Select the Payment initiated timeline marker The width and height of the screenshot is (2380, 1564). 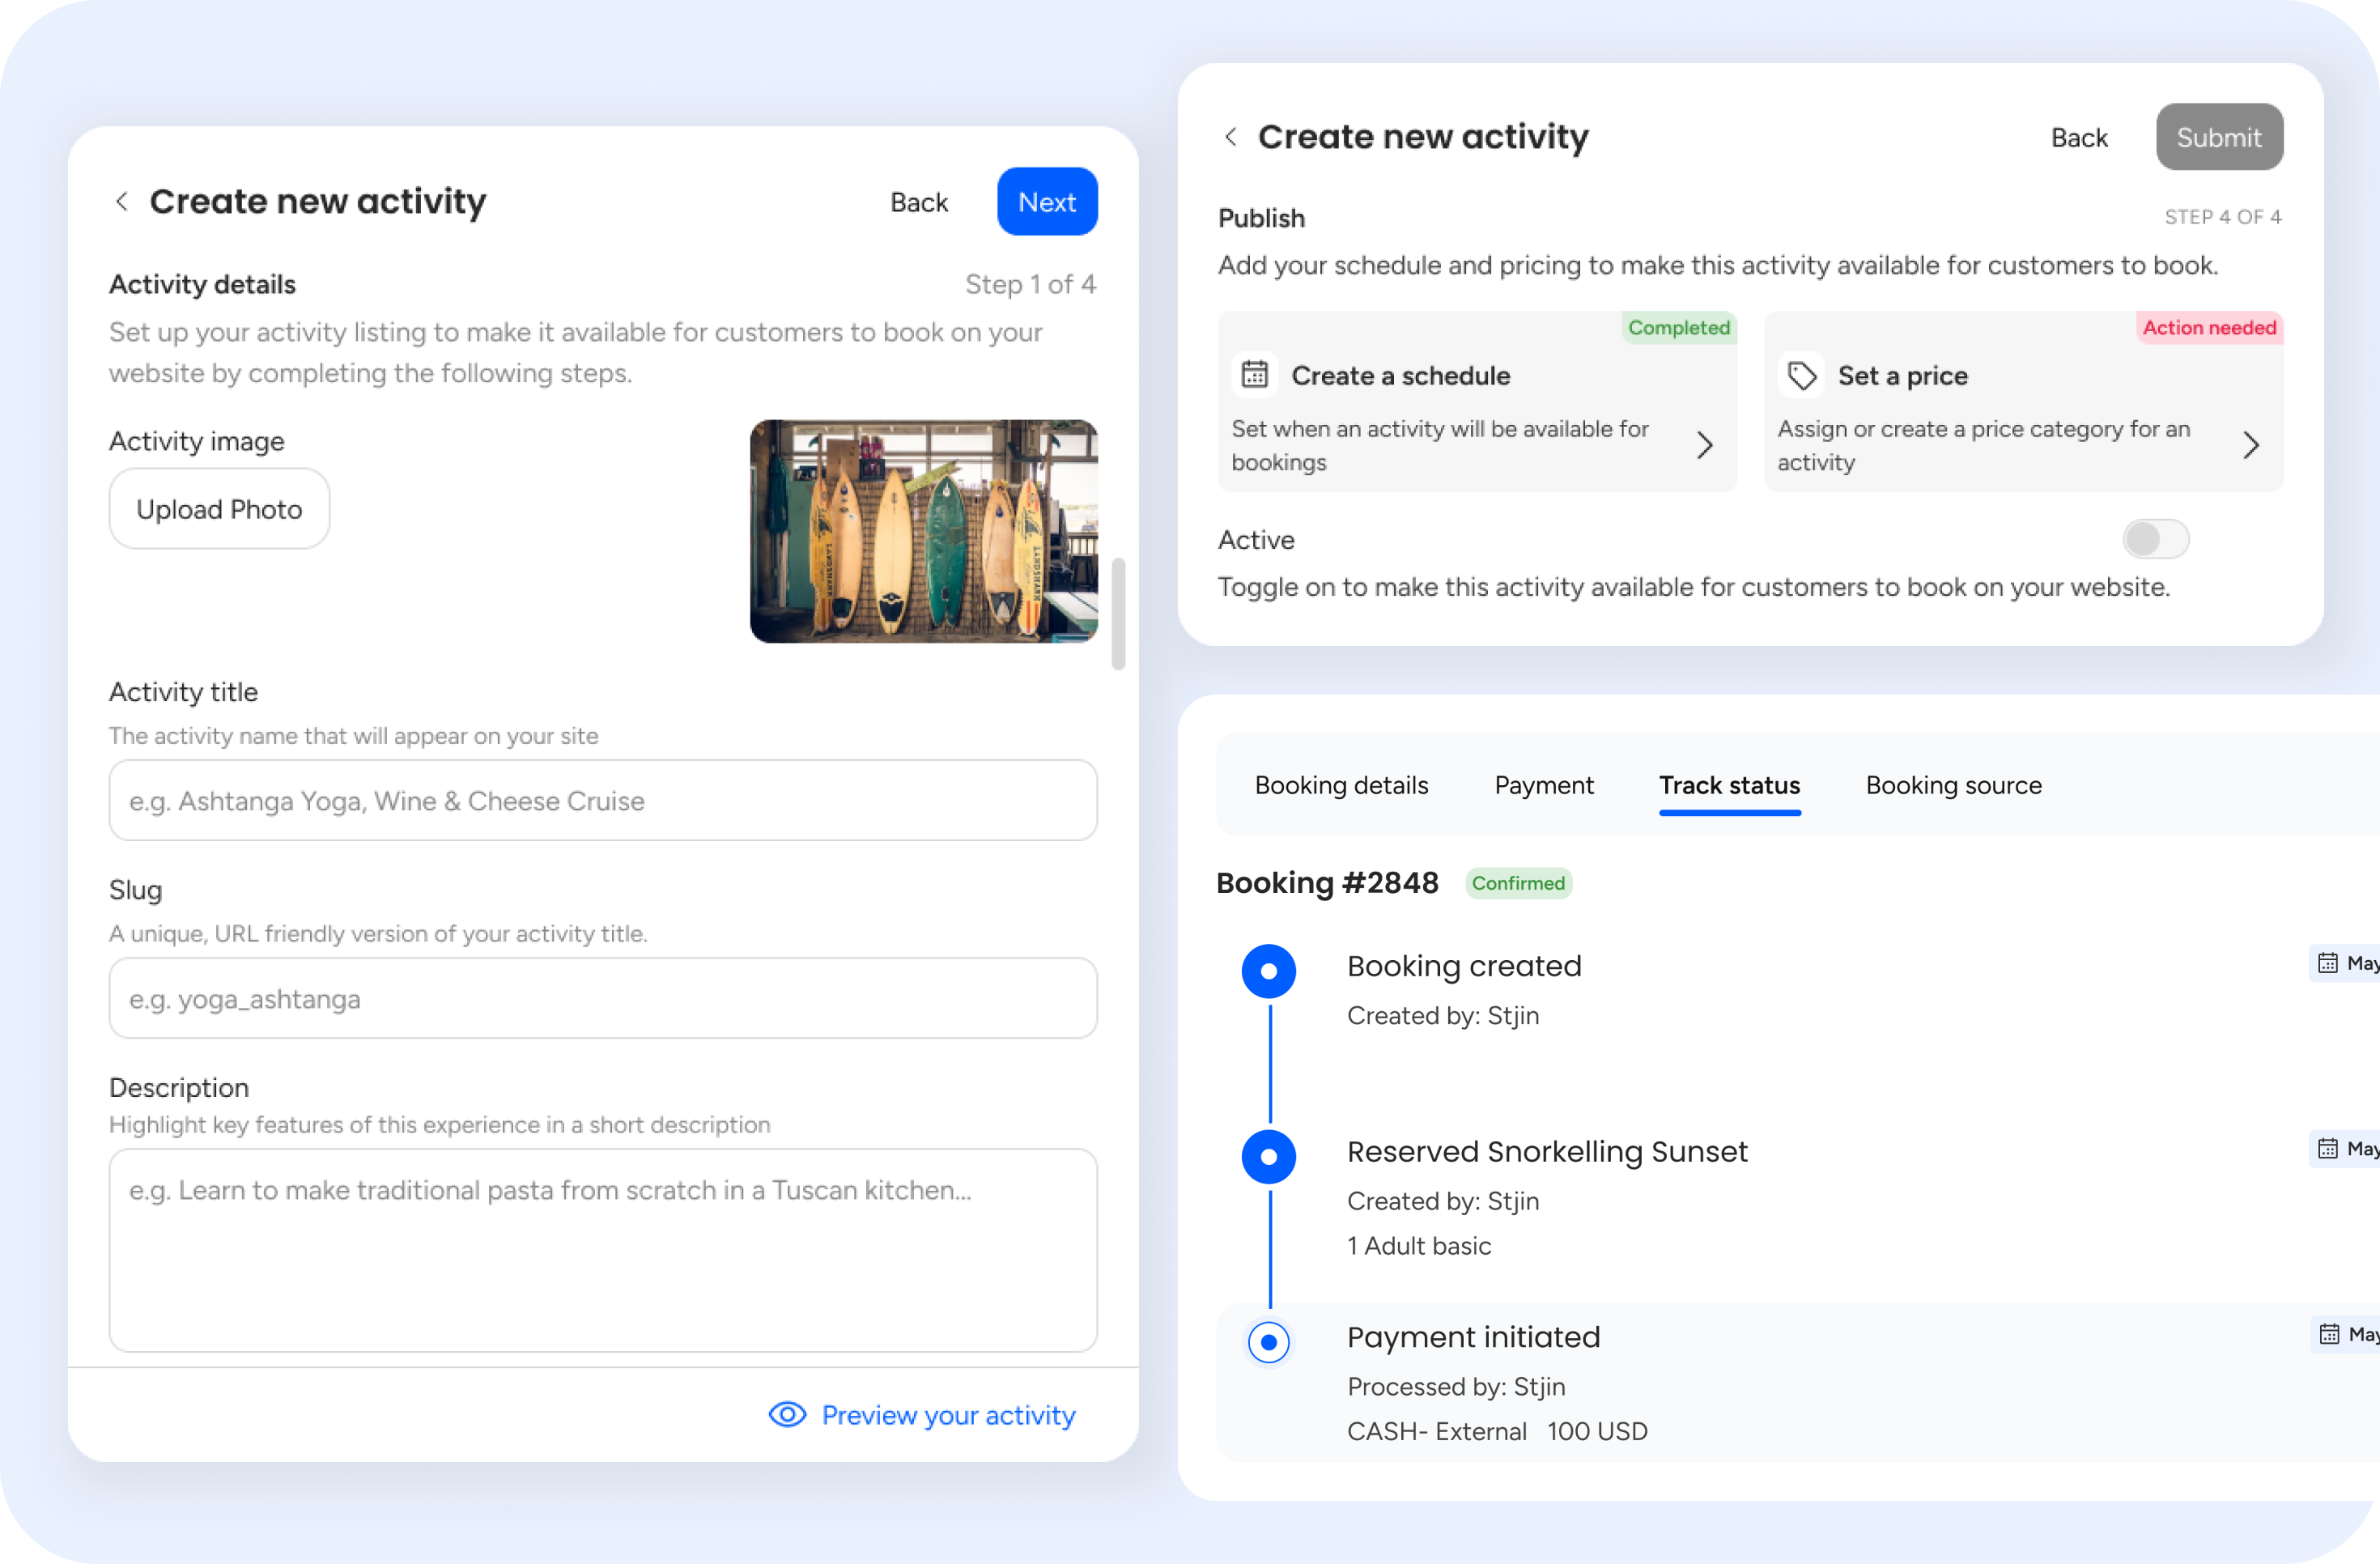(1269, 1342)
